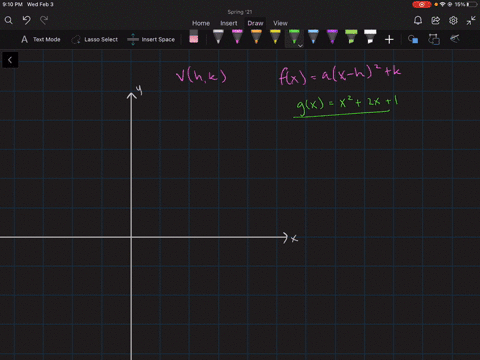Undo the last stroke
The image size is (480, 360).
pos(26,21)
